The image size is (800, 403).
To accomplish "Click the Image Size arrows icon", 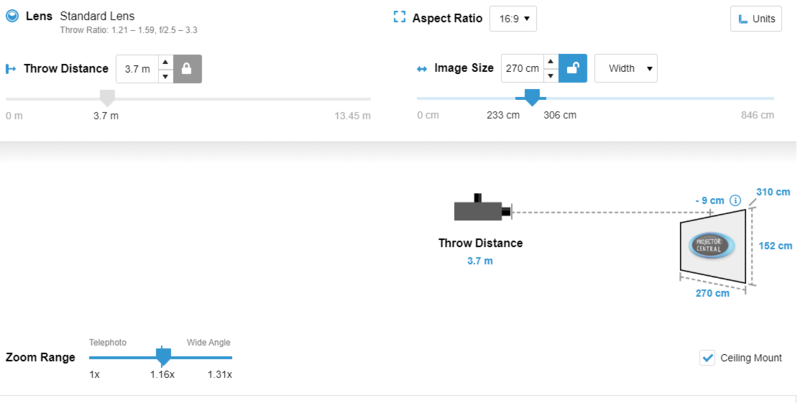I will click(x=422, y=69).
